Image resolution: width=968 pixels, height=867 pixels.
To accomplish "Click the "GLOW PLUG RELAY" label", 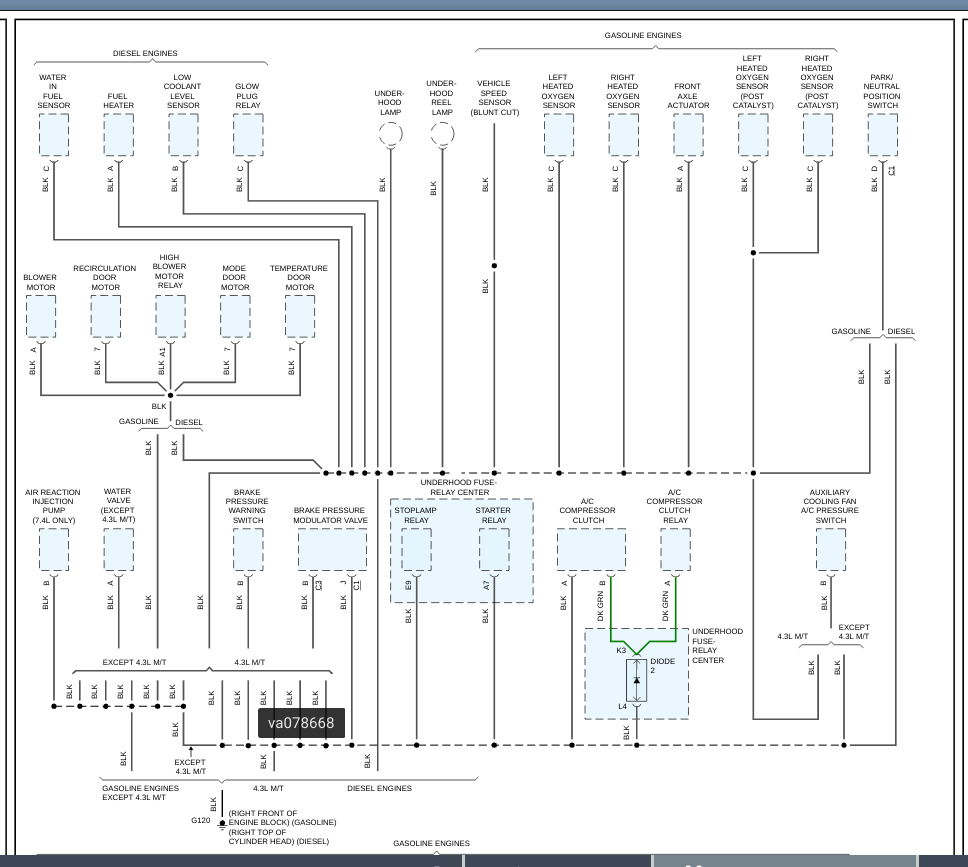I will click(248, 96).
